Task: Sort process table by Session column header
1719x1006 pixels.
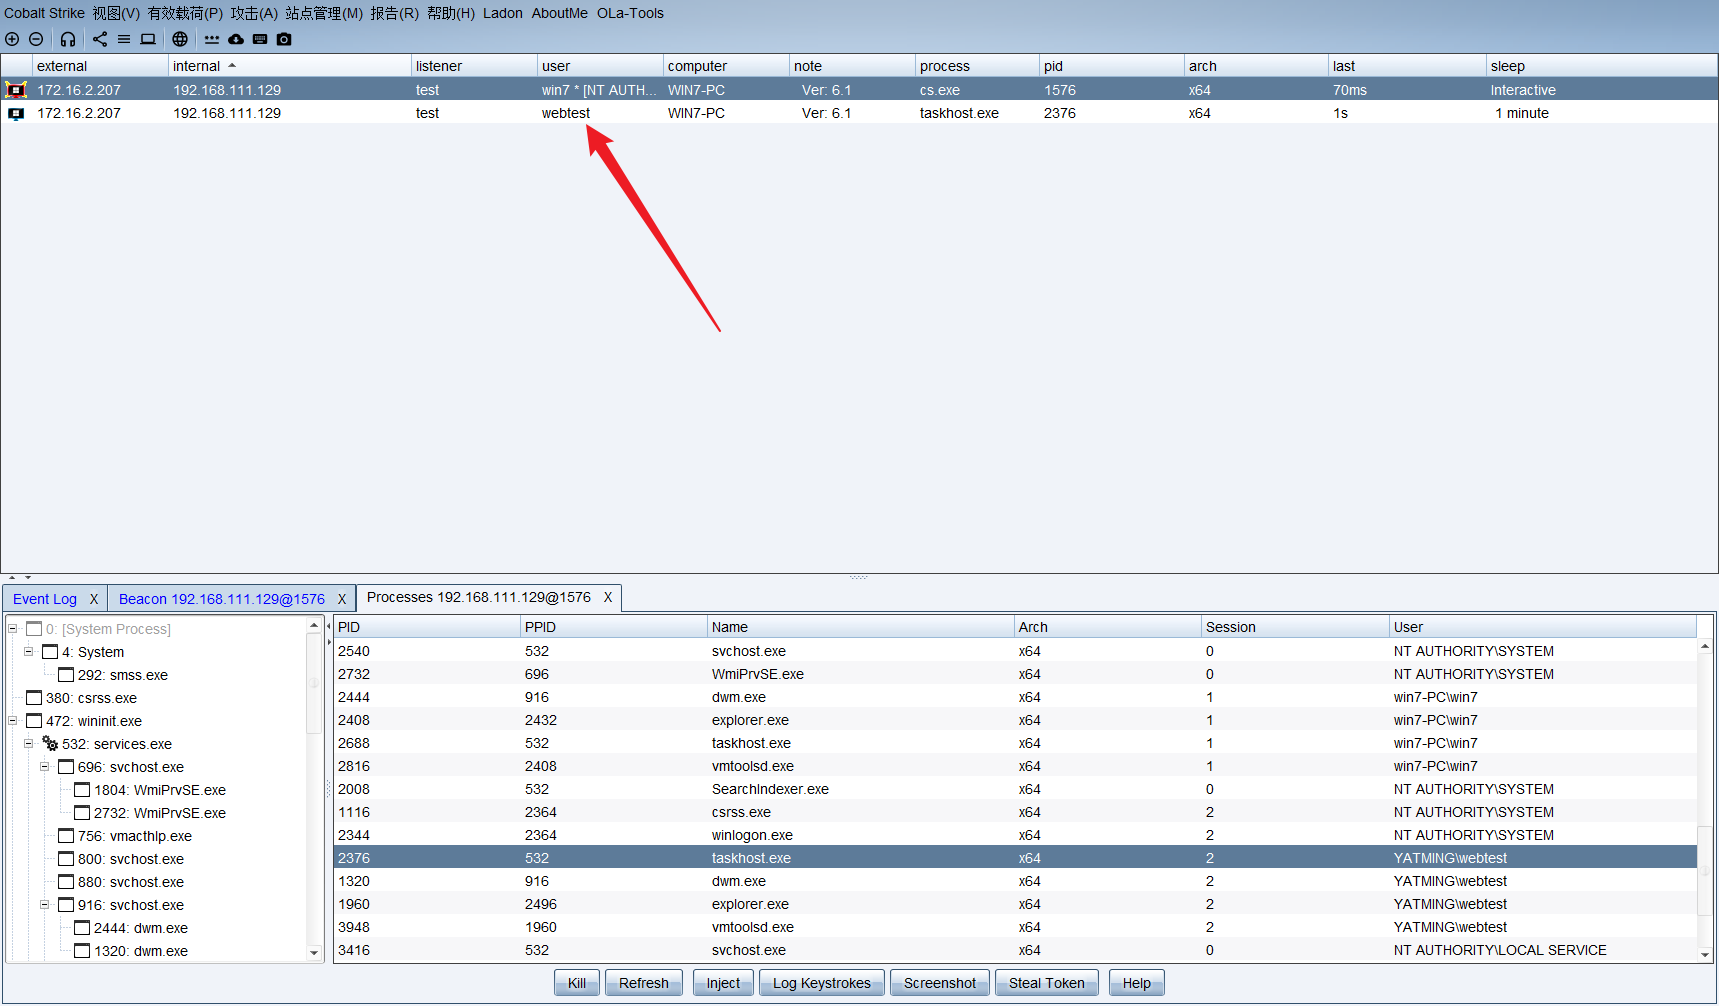Action: click(1294, 627)
